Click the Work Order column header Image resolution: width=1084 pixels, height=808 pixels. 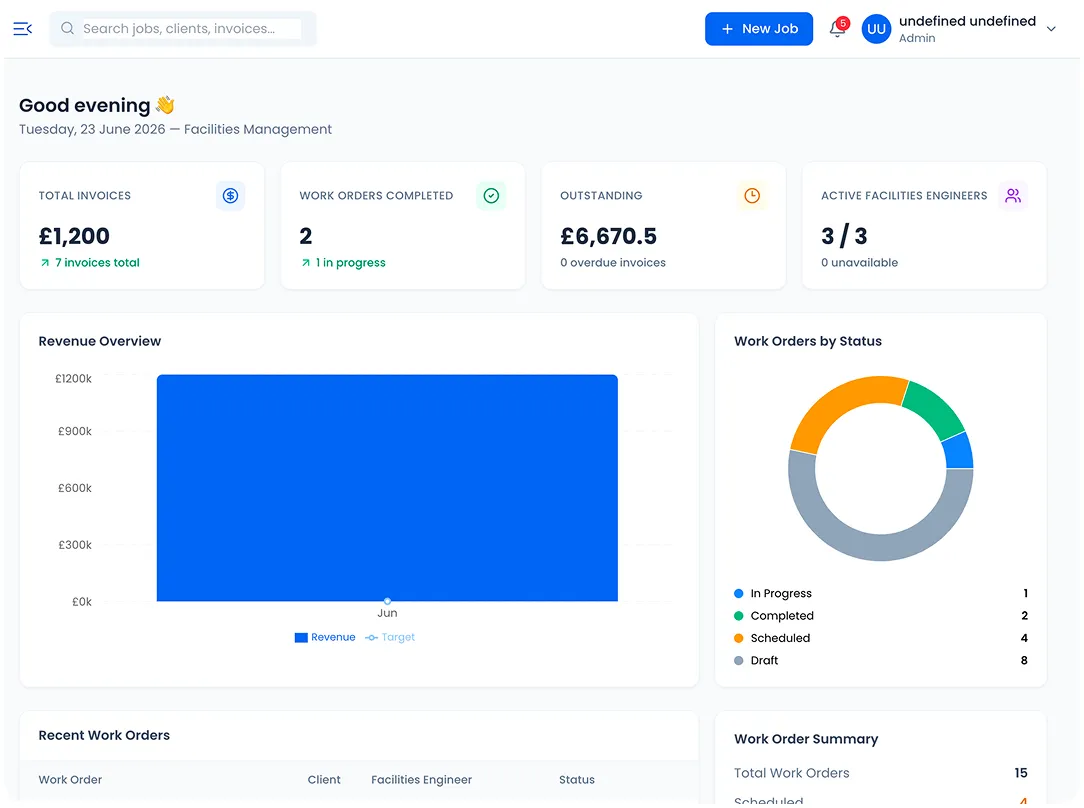tap(70, 780)
